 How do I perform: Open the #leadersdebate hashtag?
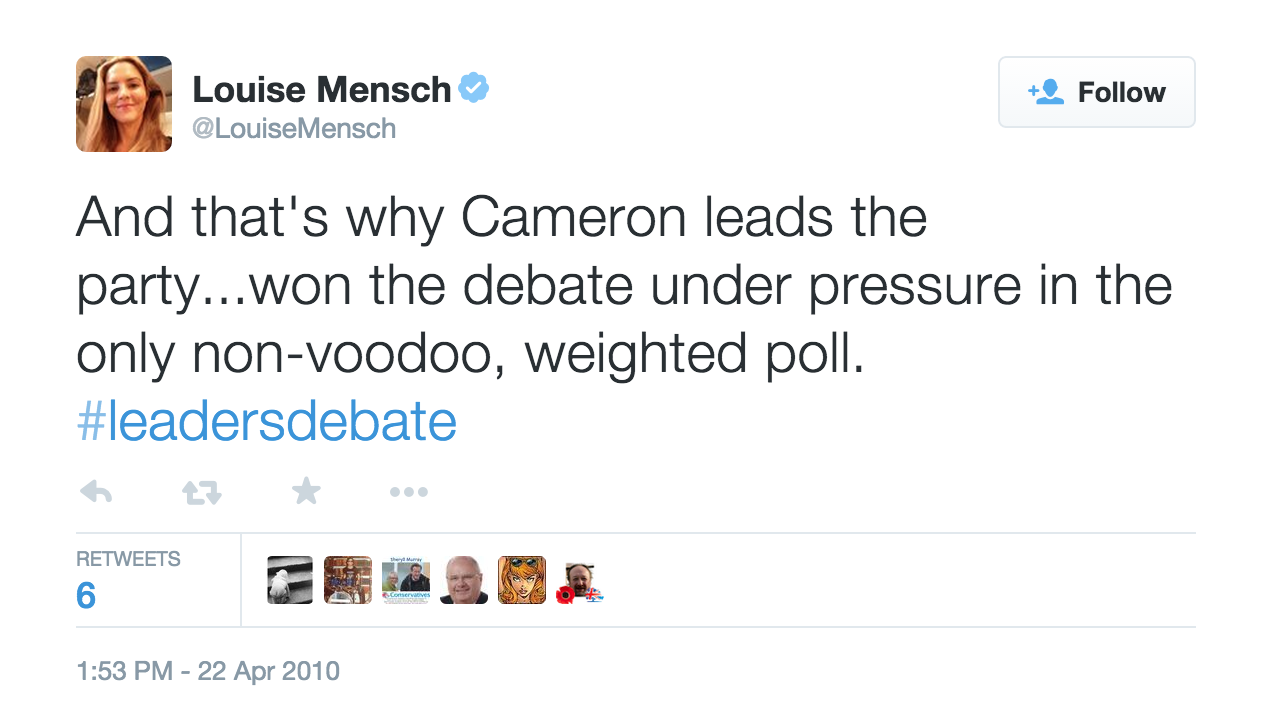(x=267, y=421)
